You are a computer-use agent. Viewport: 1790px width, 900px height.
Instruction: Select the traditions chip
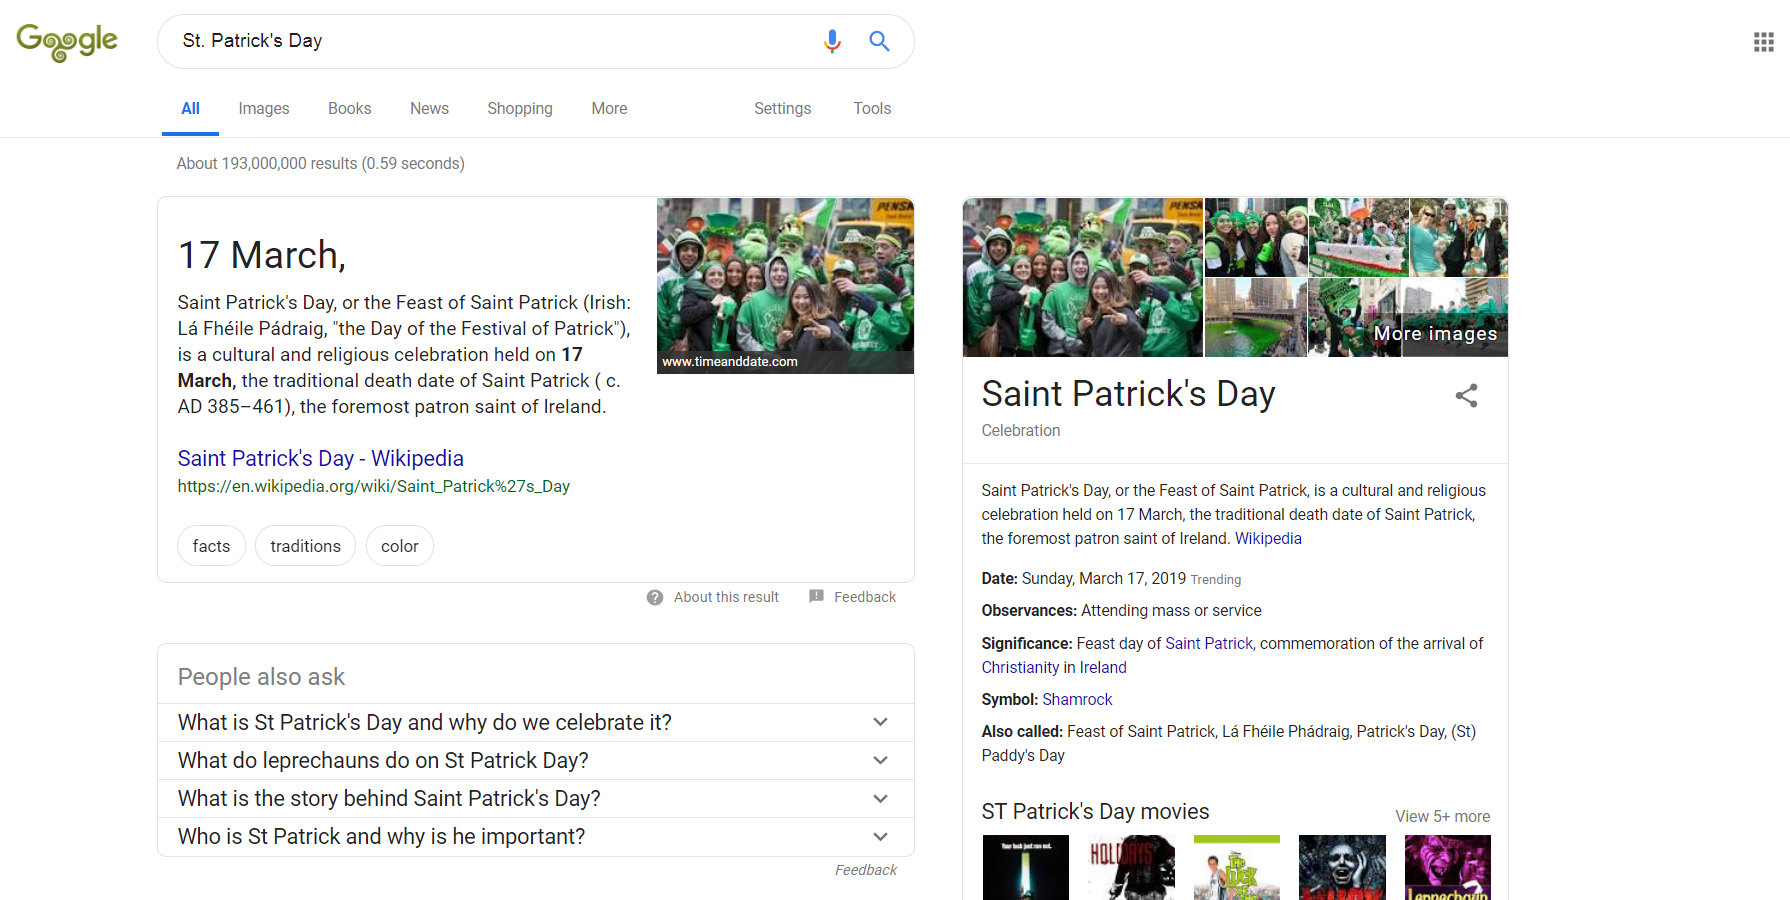[305, 546]
